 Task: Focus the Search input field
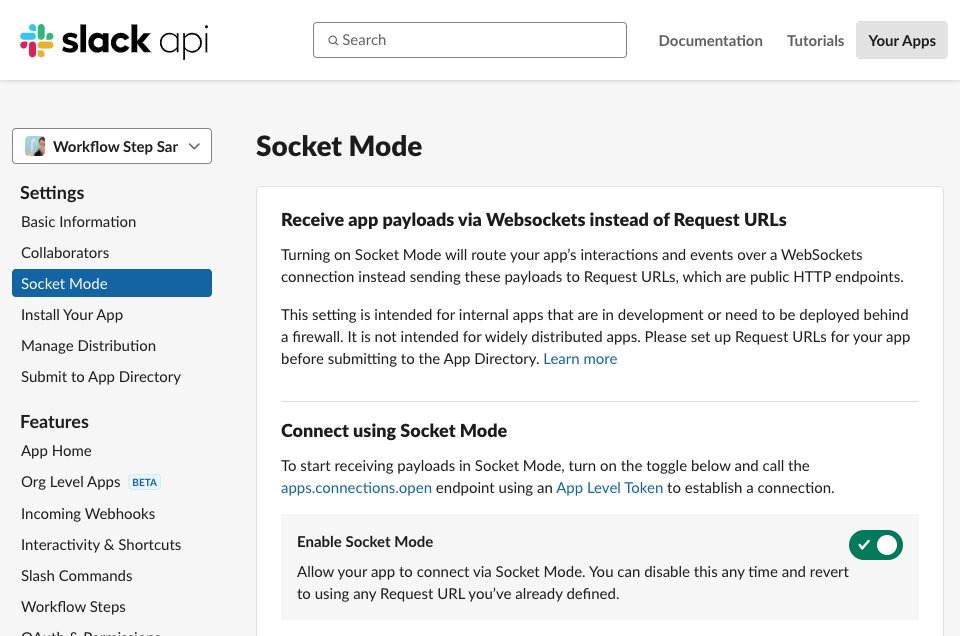pos(480,40)
